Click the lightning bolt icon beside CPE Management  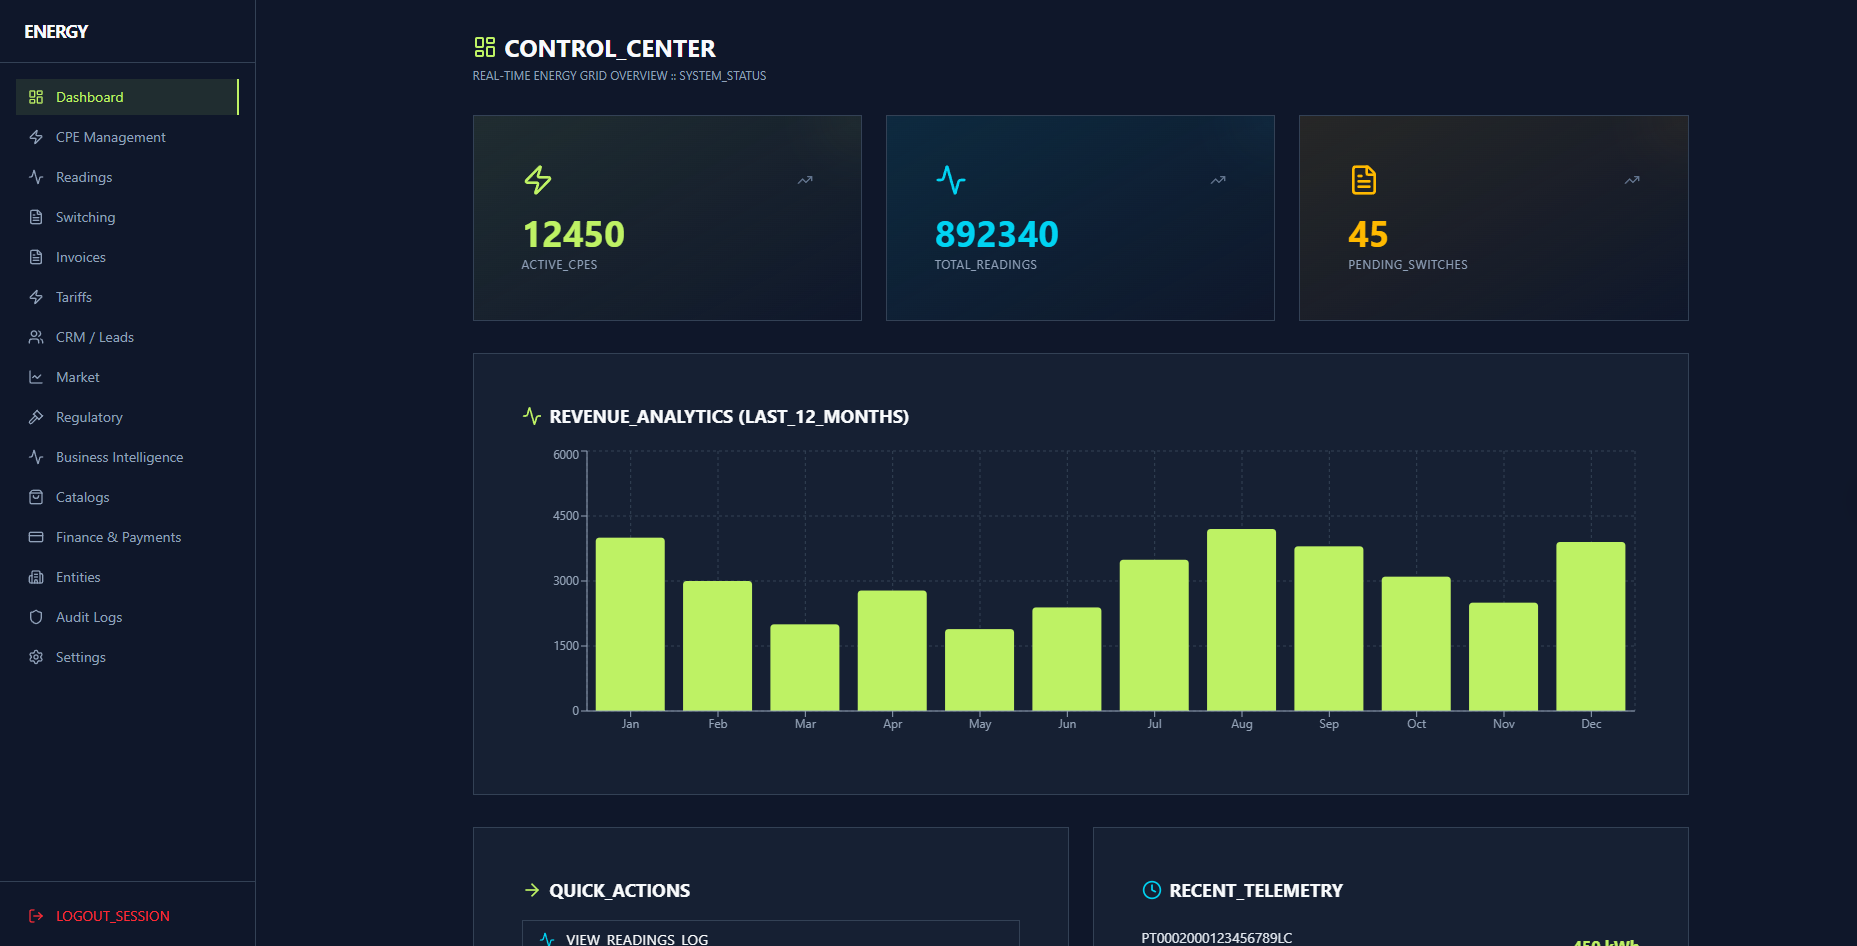click(x=36, y=137)
